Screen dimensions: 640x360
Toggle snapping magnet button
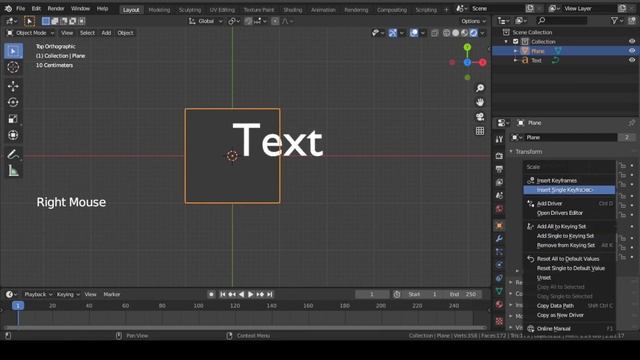click(x=248, y=21)
